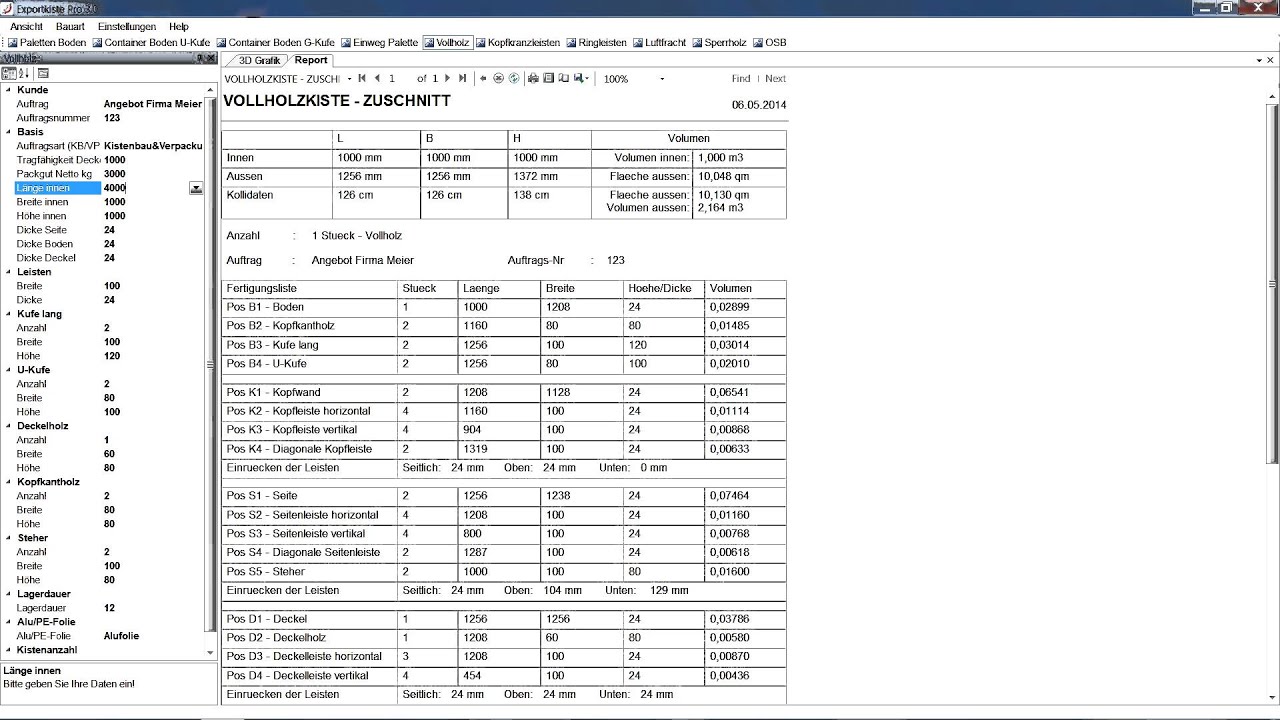Go to first report page

(x=362, y=78)
